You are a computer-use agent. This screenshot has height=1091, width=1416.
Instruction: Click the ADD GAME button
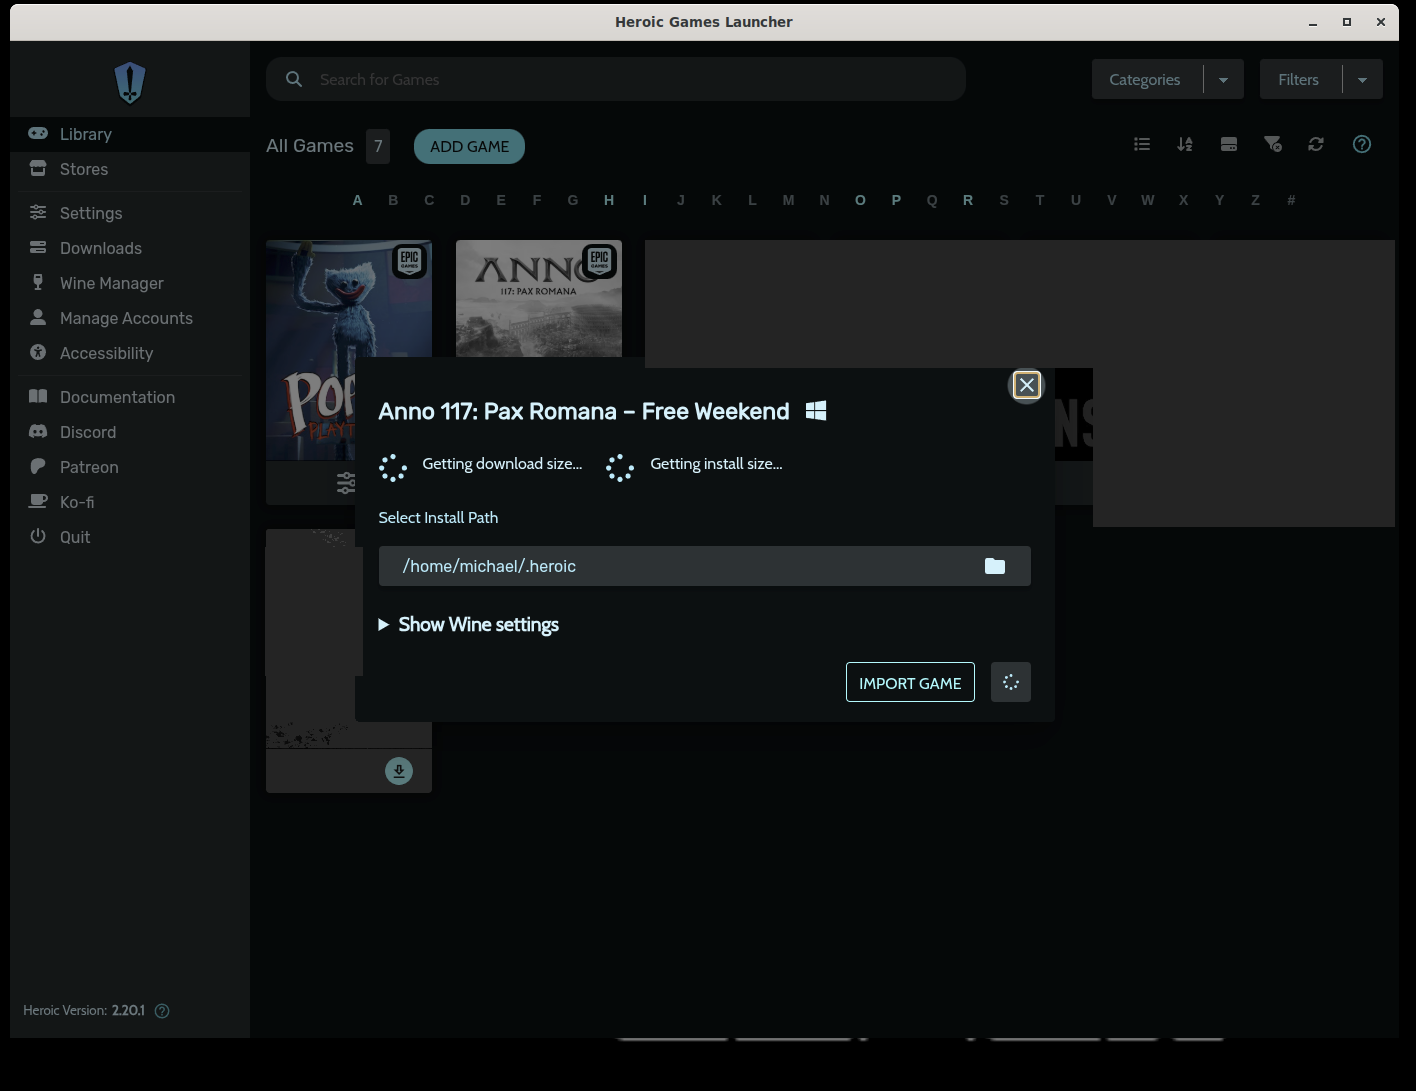[x=469, y=146]
